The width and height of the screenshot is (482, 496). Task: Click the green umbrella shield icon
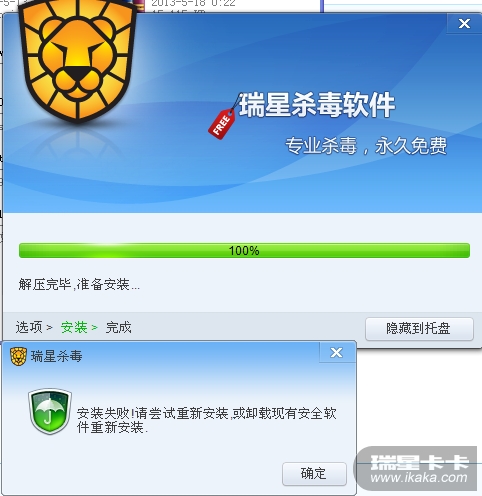click(x=50, y=411)
